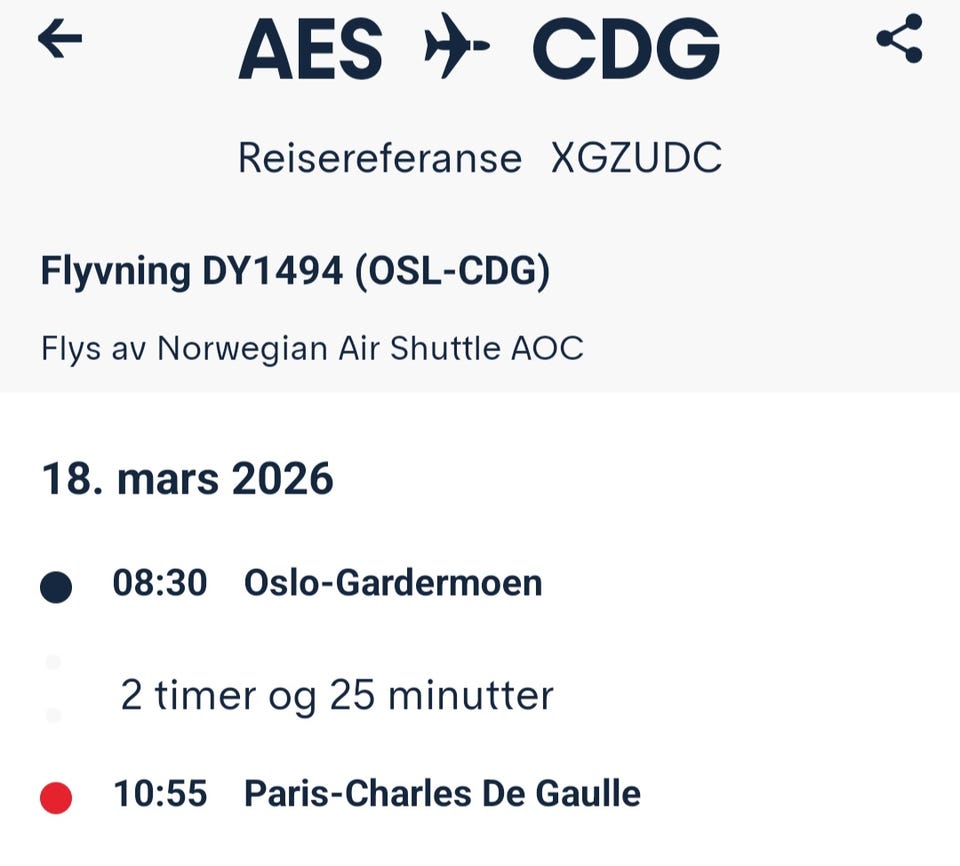Click the 08:30 departure time
The height and width of the screenshot is (866, 960).
tap(160, 582)
